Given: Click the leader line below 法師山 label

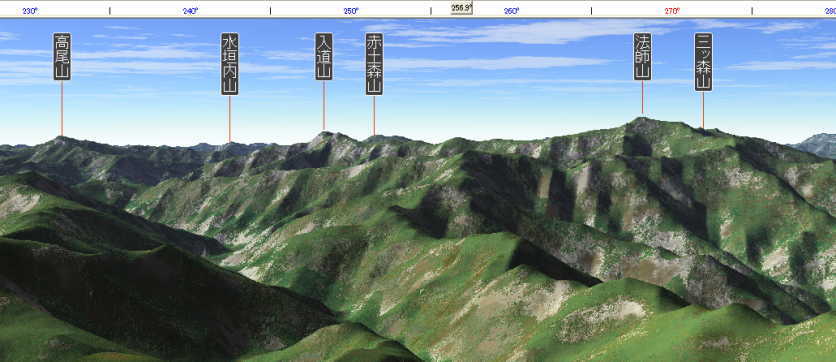Looking at the screenshot, I should (x=642, y=98).
